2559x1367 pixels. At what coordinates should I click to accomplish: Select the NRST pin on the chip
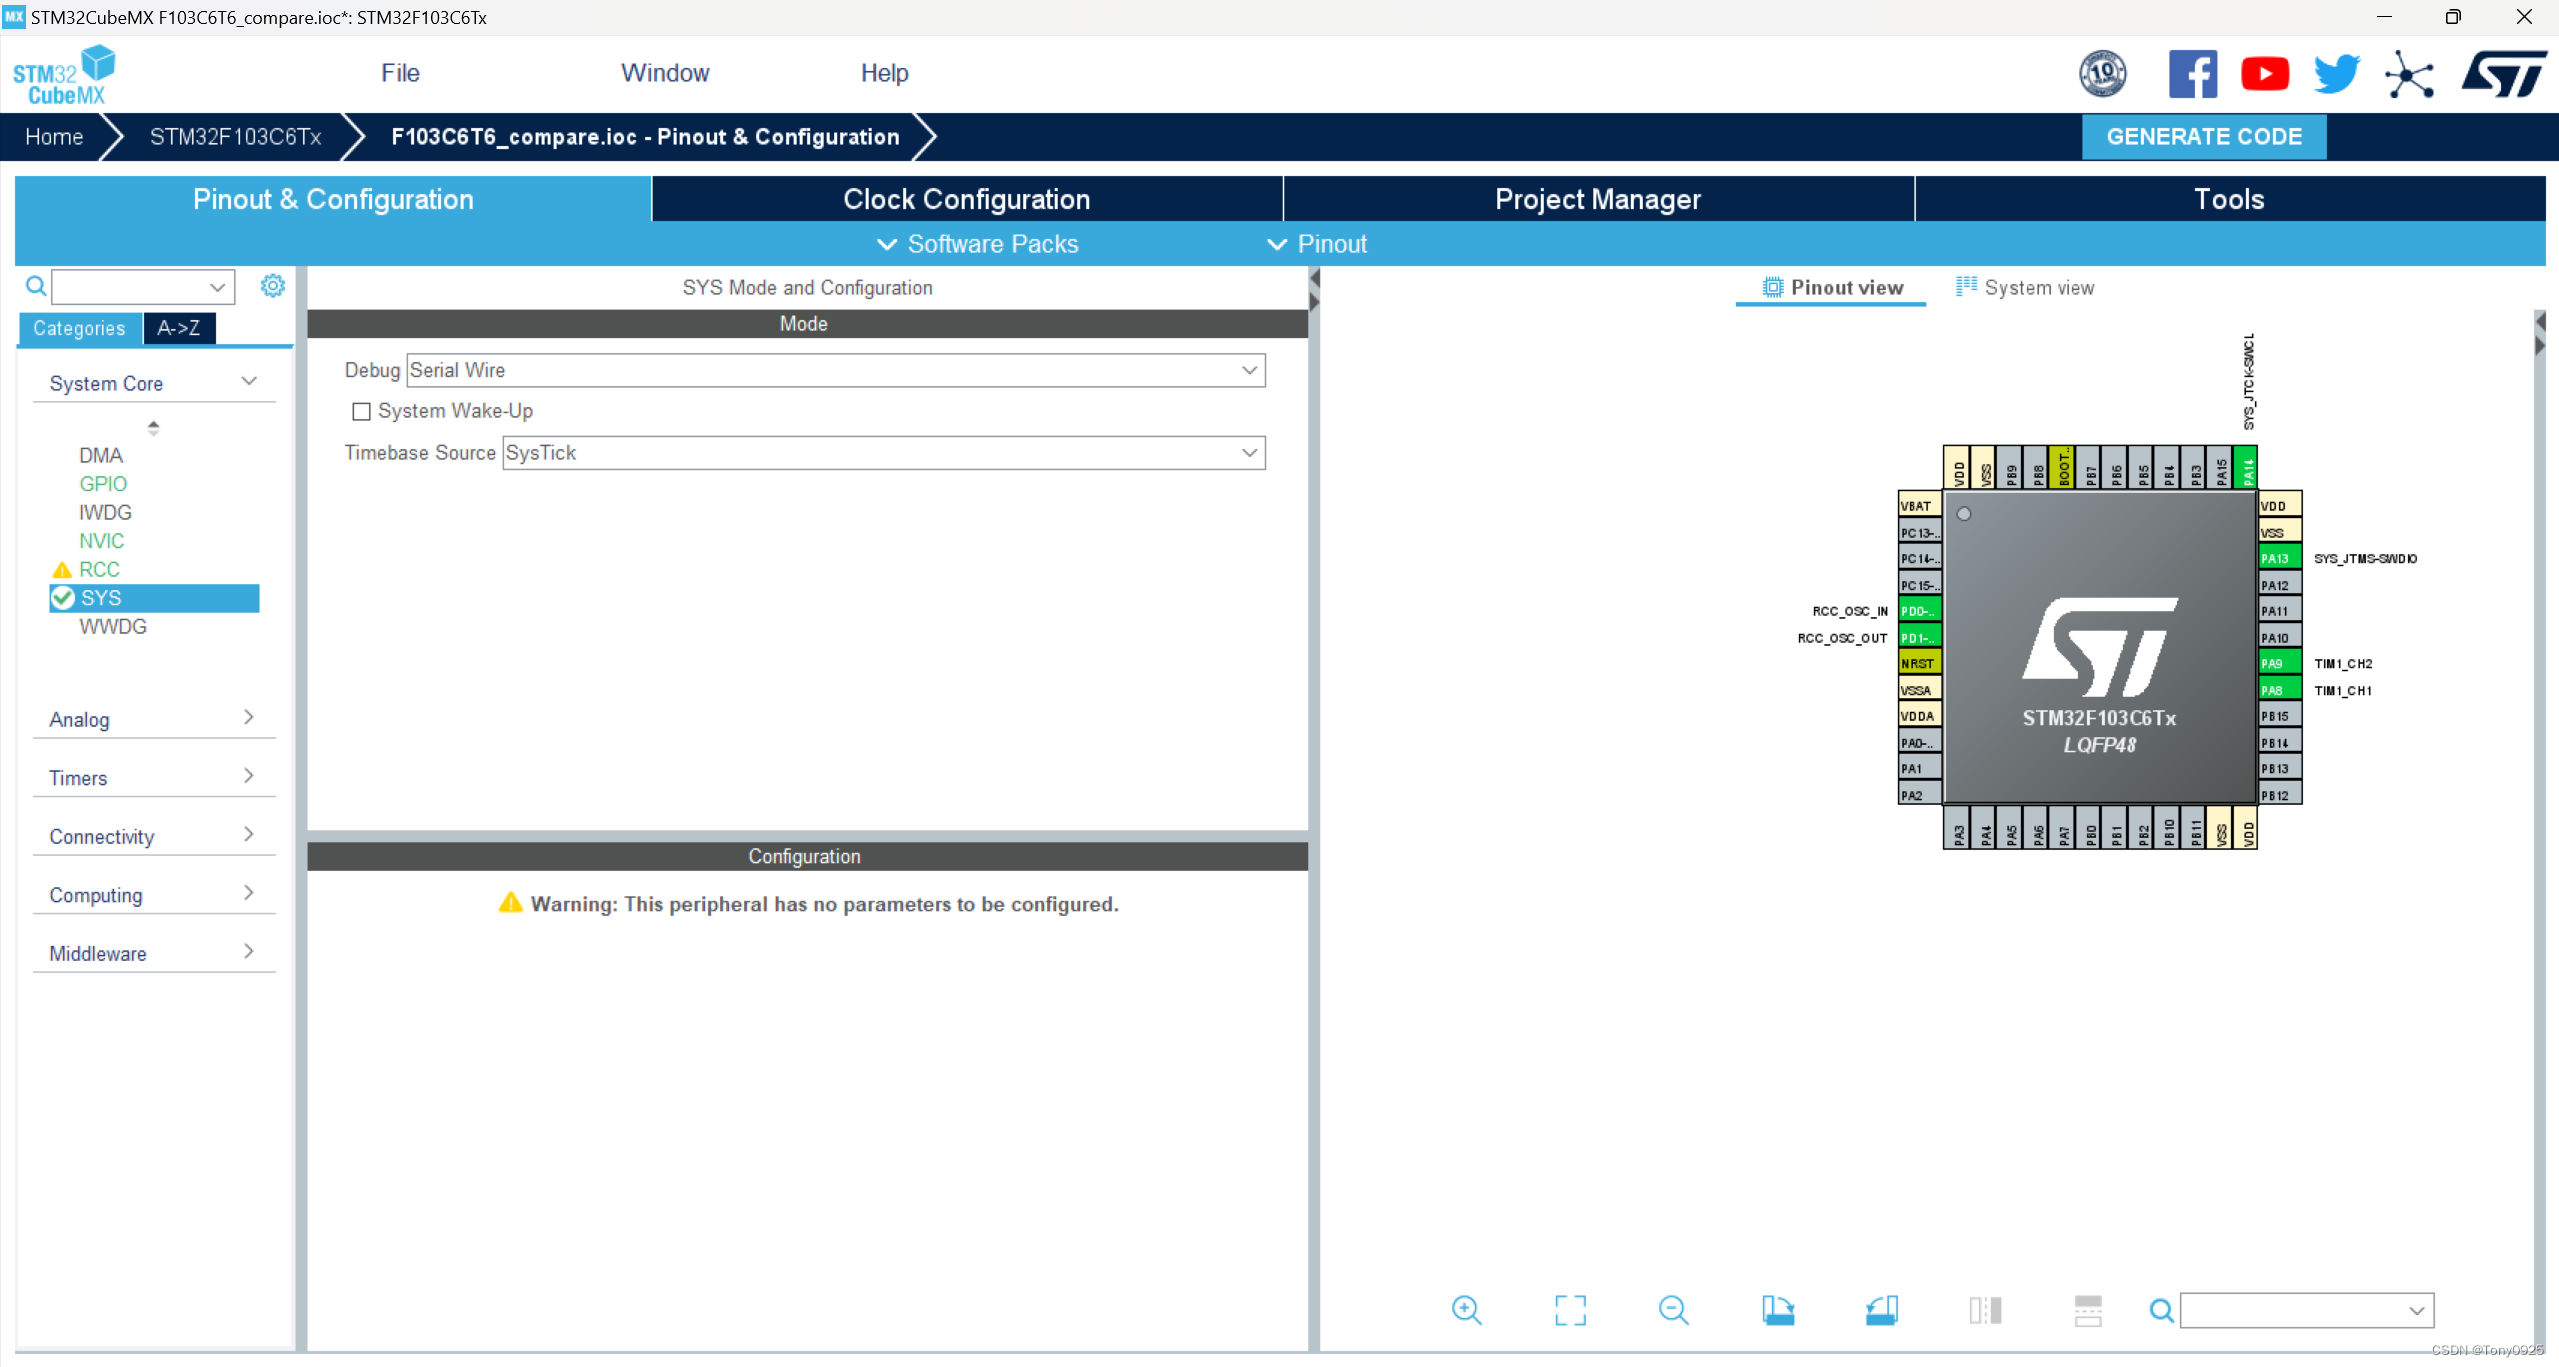pos(1919,663)
